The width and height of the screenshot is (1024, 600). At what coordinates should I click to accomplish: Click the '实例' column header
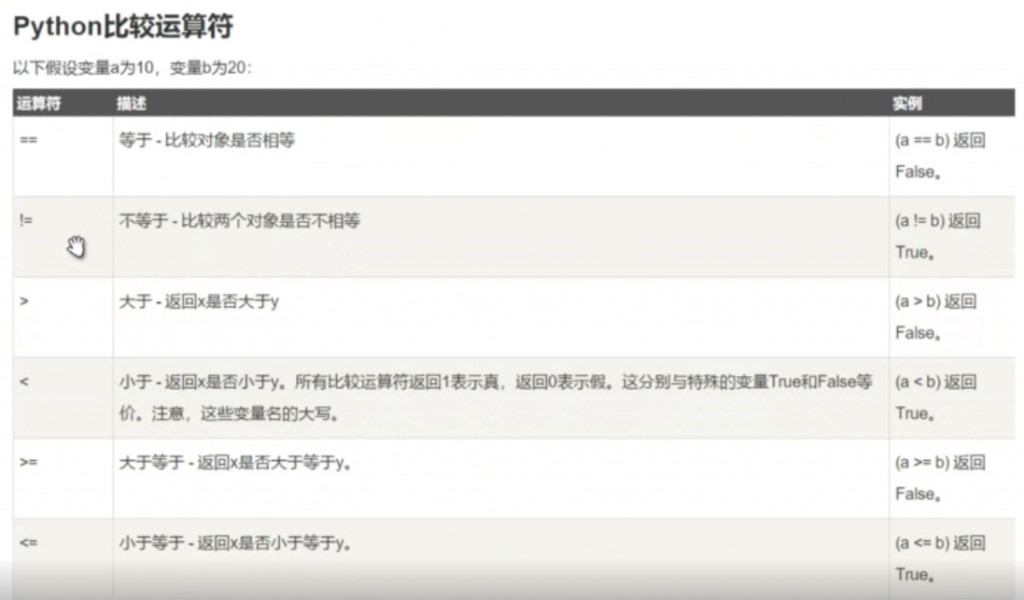click(907, 103)
